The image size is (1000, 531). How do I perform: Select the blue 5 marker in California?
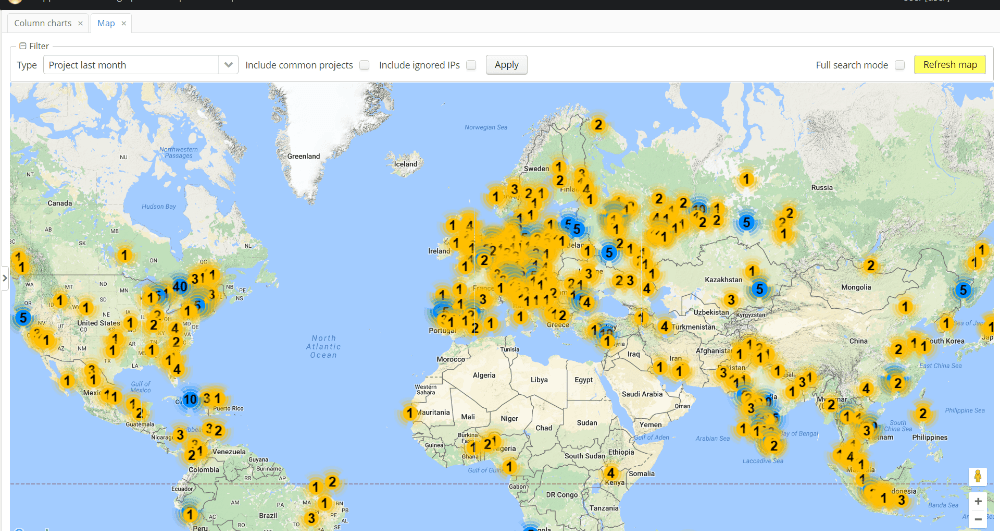[23, 317]
